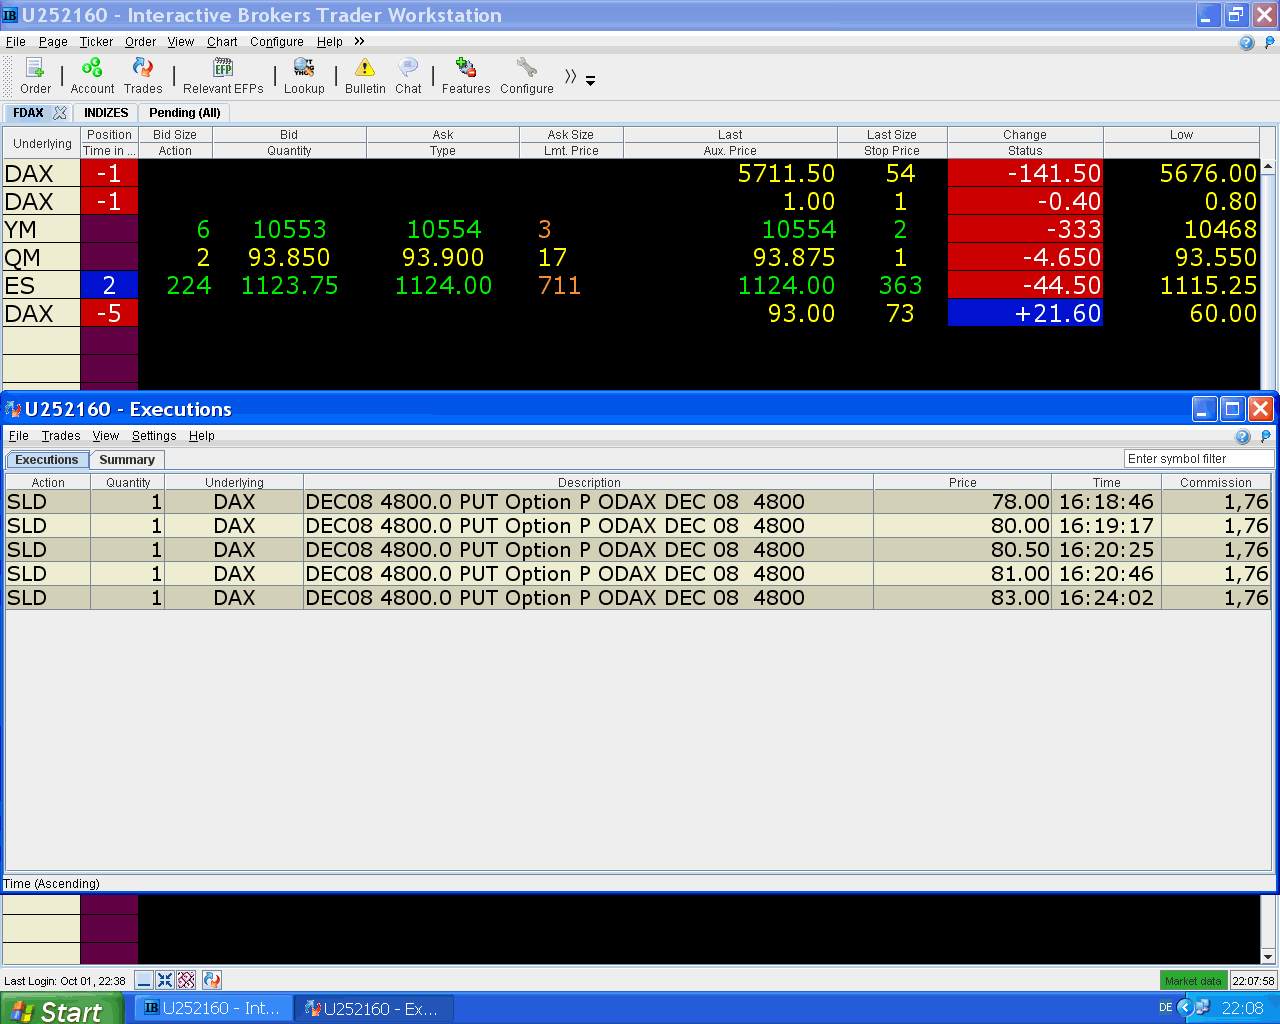Sort executions by Time column header
The image size is (1280, 1024).
(x=1107, y=482)
